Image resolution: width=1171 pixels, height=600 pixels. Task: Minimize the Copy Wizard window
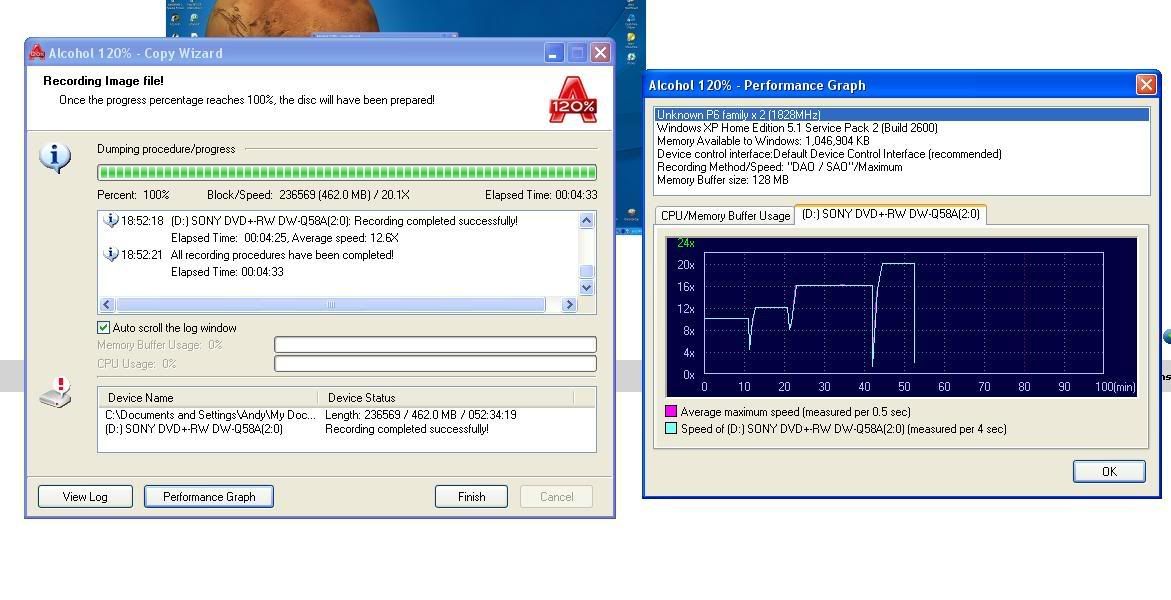[x=553, y=53]
